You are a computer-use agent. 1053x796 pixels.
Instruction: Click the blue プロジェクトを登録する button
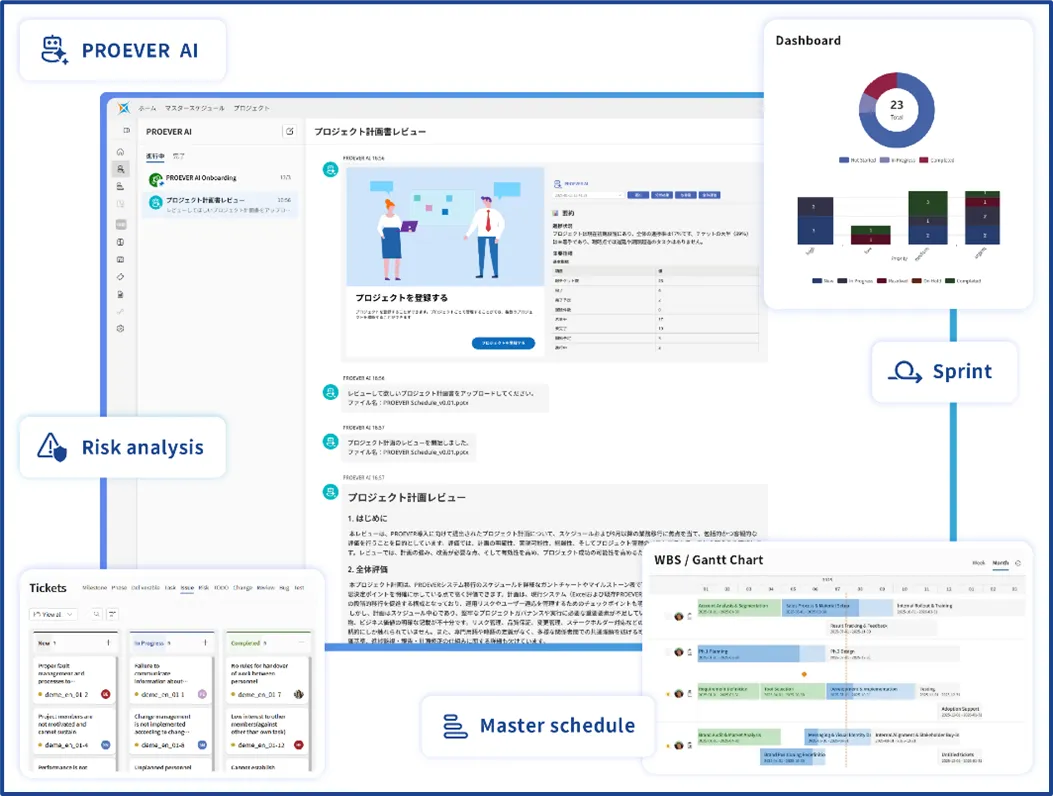(x=504, y=343)
